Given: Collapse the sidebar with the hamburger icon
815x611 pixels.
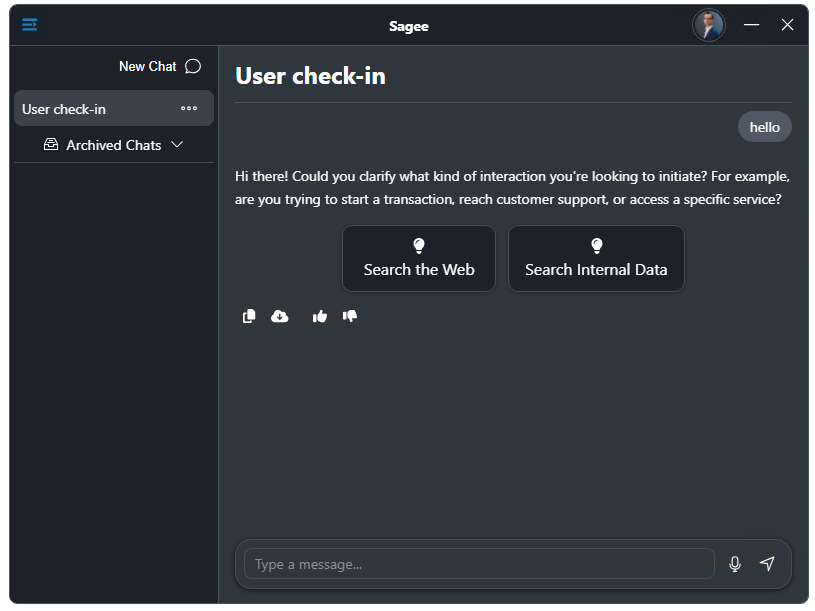Looking at the screenshot, I should coord(30,24).
